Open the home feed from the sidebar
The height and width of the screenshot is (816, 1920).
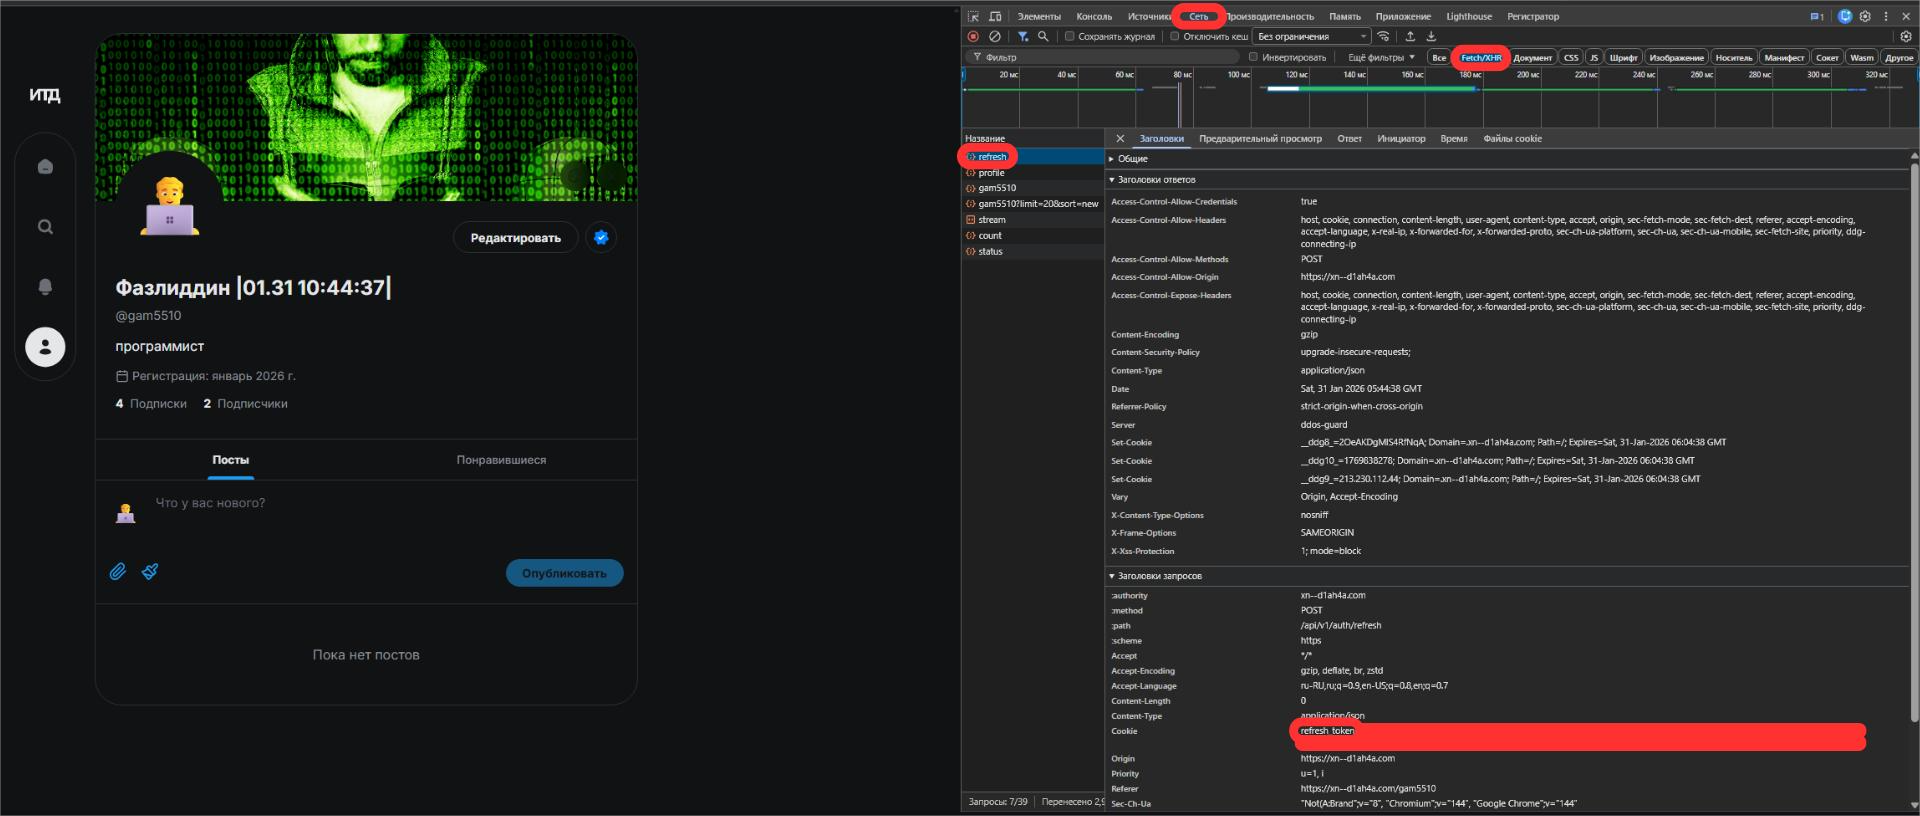pos(45,167)
